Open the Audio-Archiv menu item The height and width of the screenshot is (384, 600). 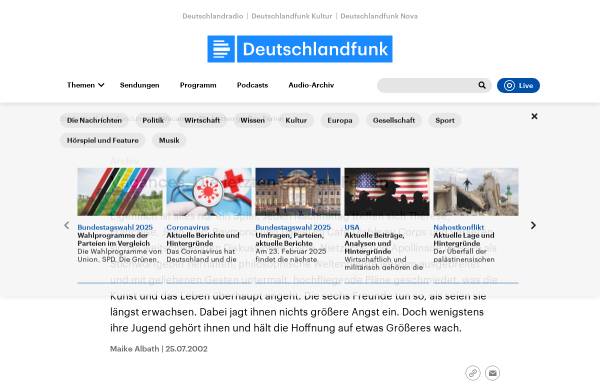pyautogui.click(x=311, y=85)
